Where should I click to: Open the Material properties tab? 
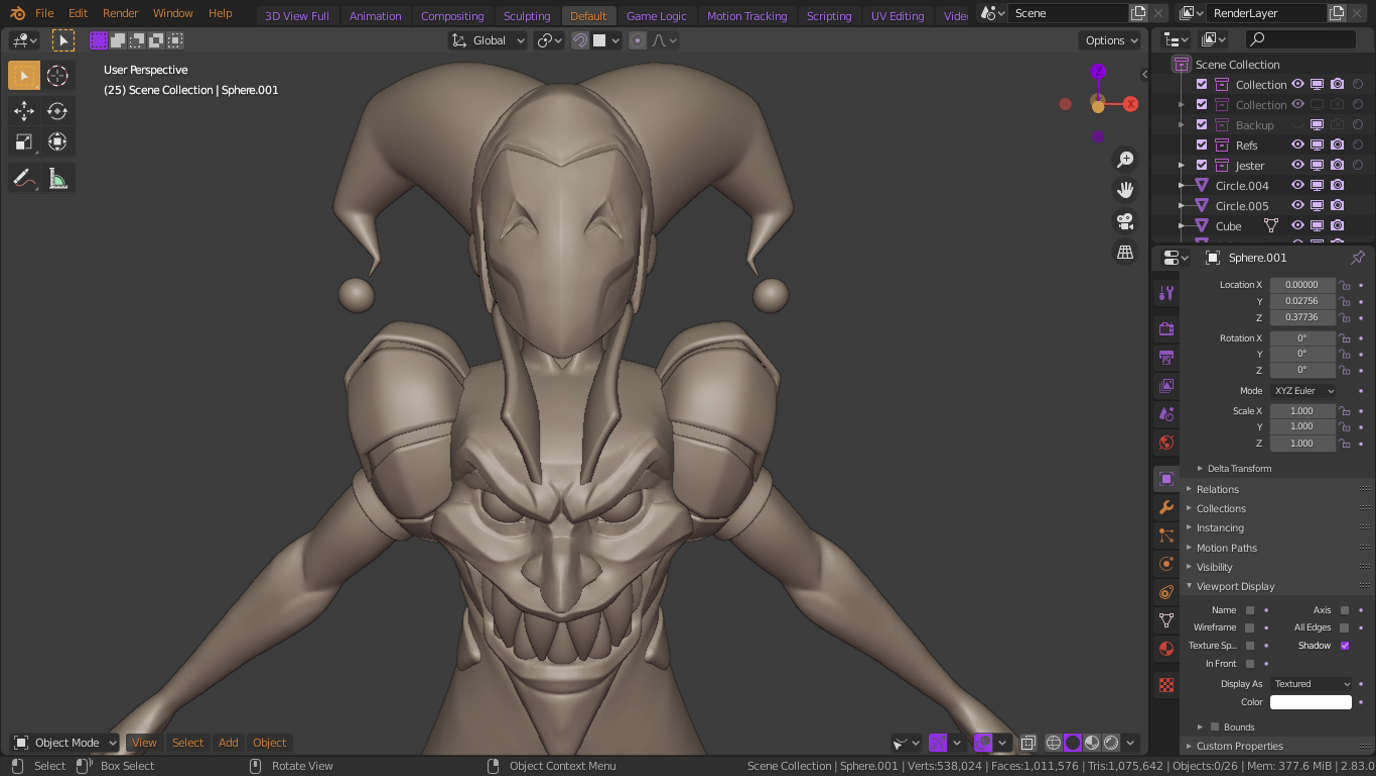(x=1166, y=649)
